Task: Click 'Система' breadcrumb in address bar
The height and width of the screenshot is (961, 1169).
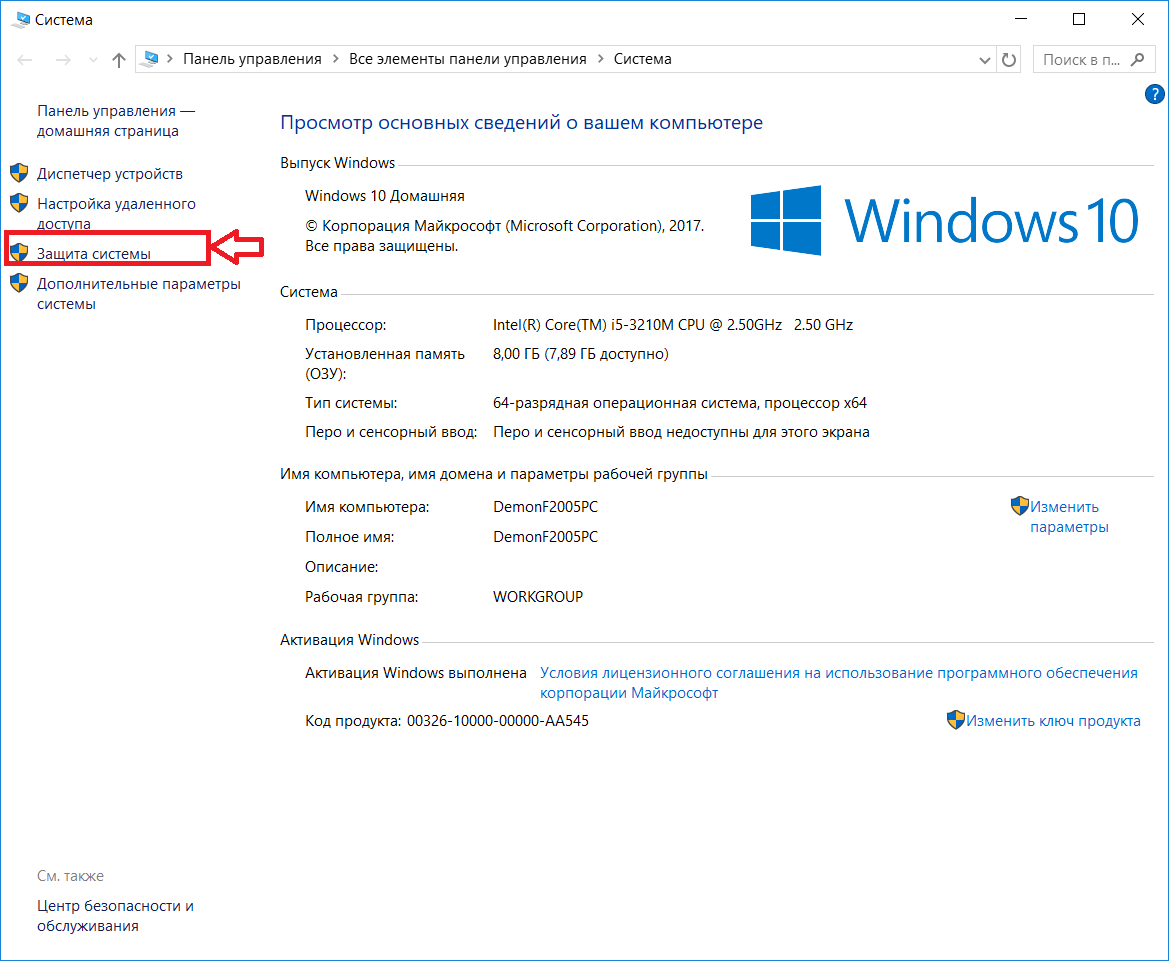Action: [643, 59]
